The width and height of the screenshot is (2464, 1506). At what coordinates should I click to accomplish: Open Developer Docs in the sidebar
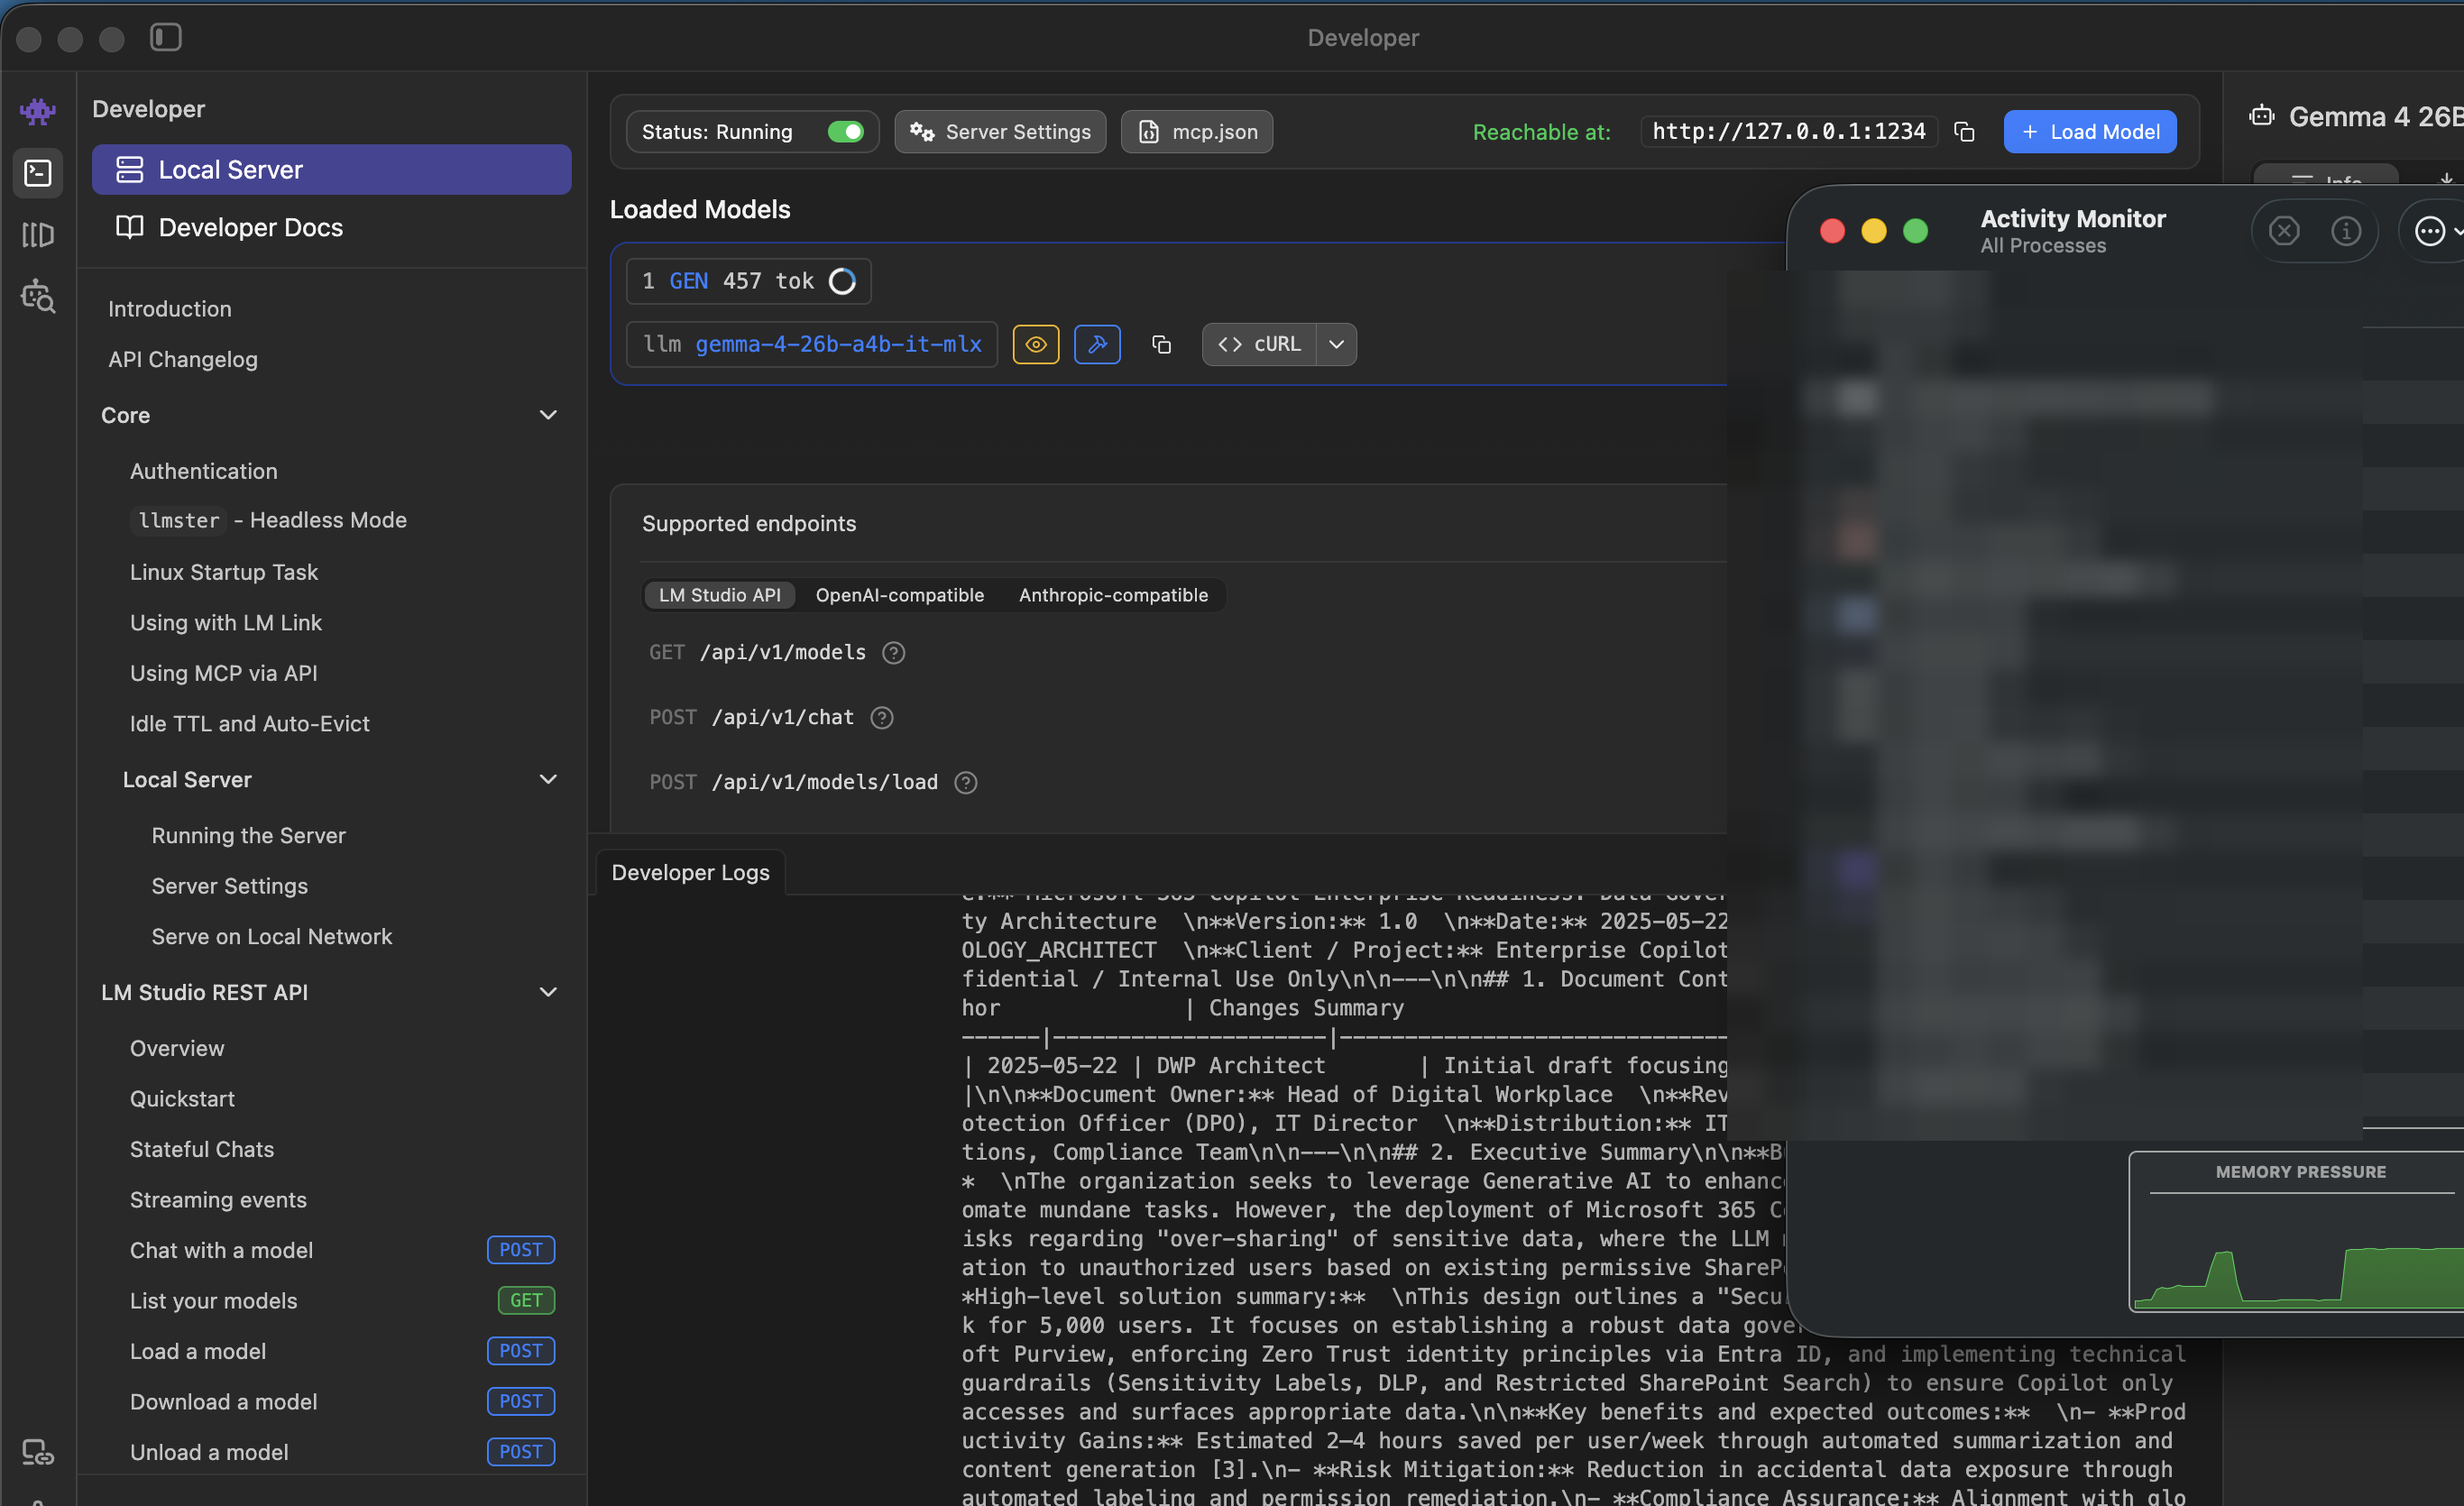[x=331, y=227]
